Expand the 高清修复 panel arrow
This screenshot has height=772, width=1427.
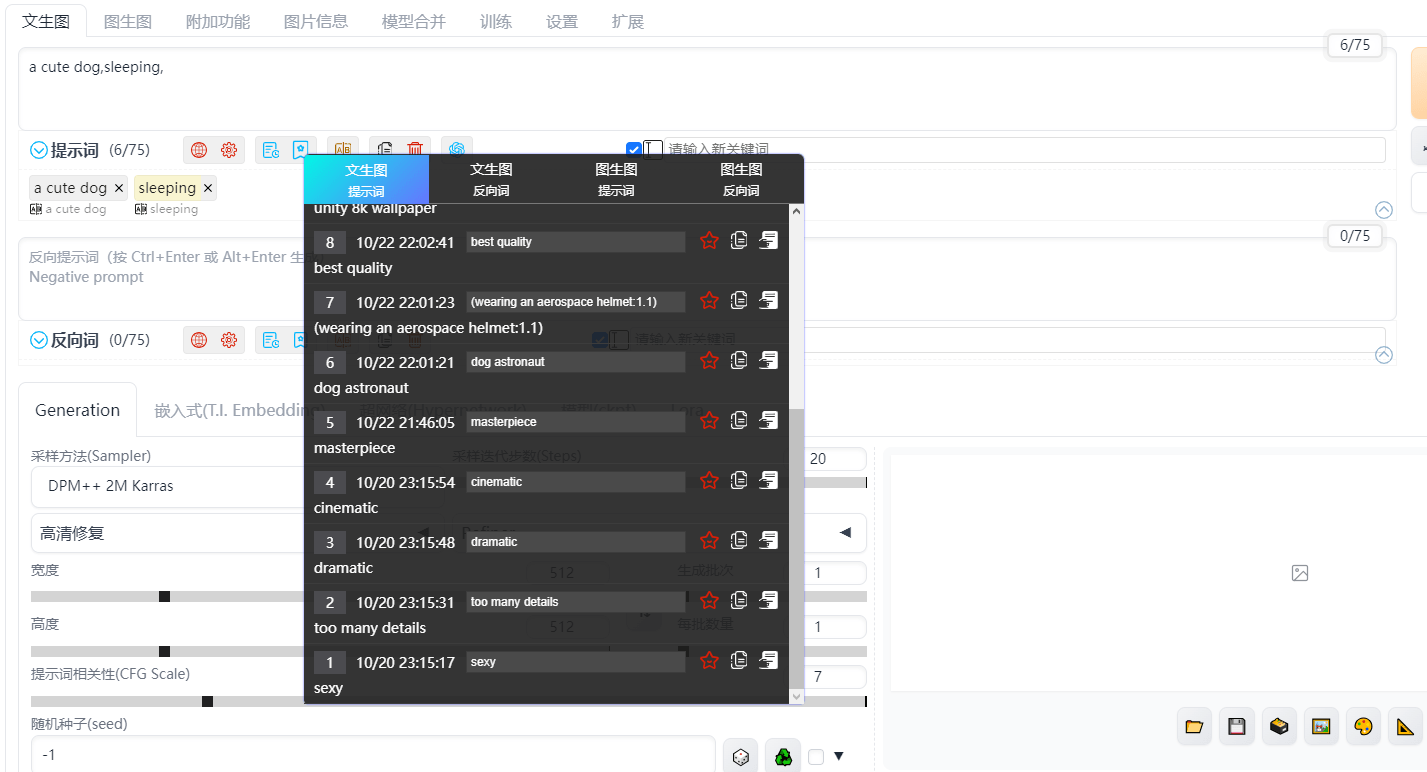845,533
